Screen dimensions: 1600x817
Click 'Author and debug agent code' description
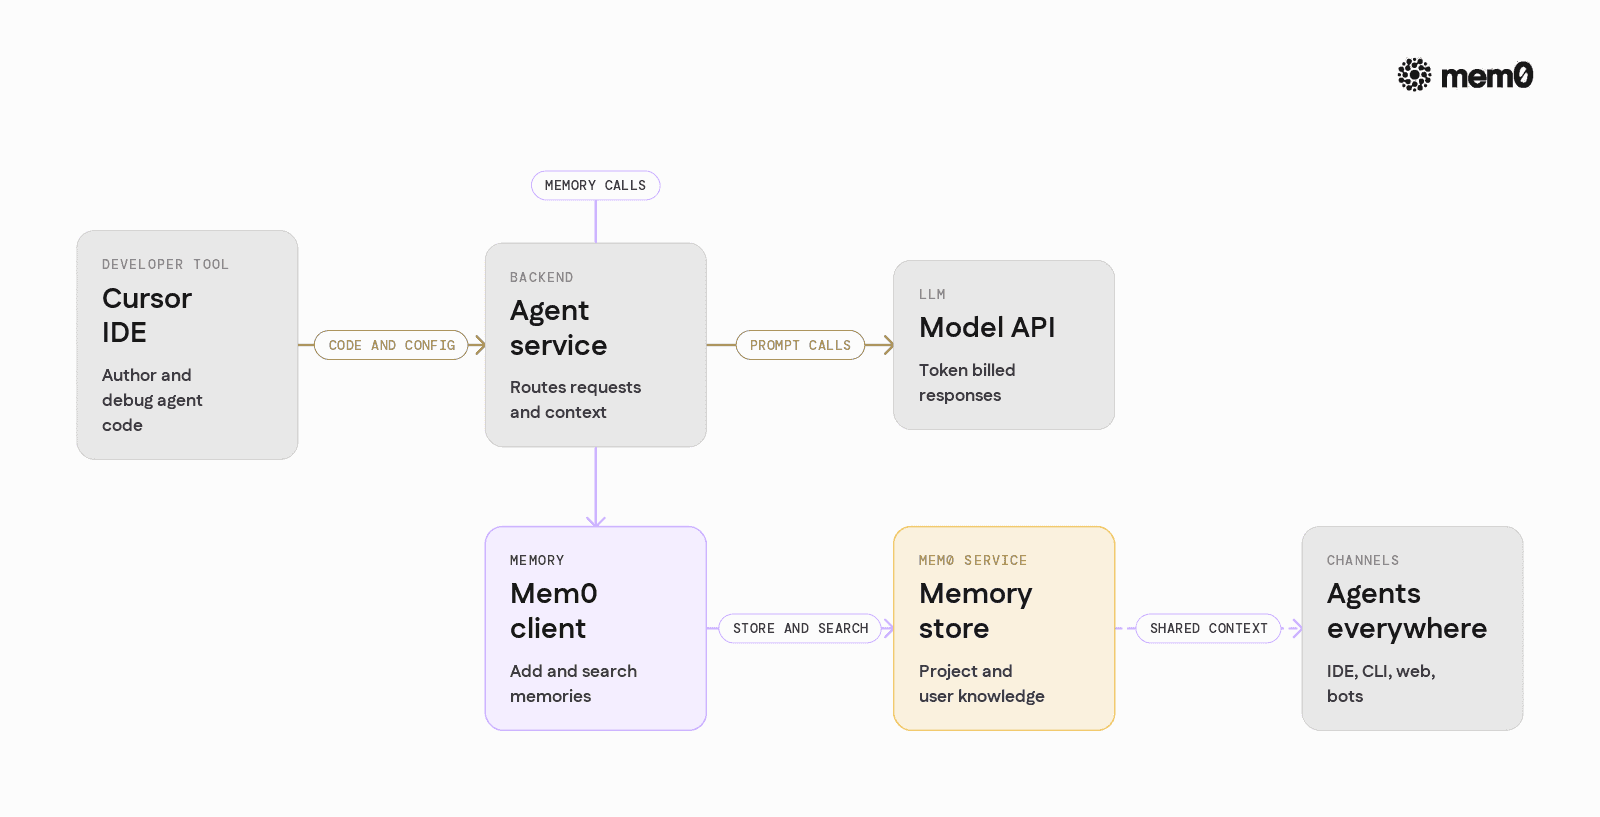pyautogui.click(x=152, y=400)
